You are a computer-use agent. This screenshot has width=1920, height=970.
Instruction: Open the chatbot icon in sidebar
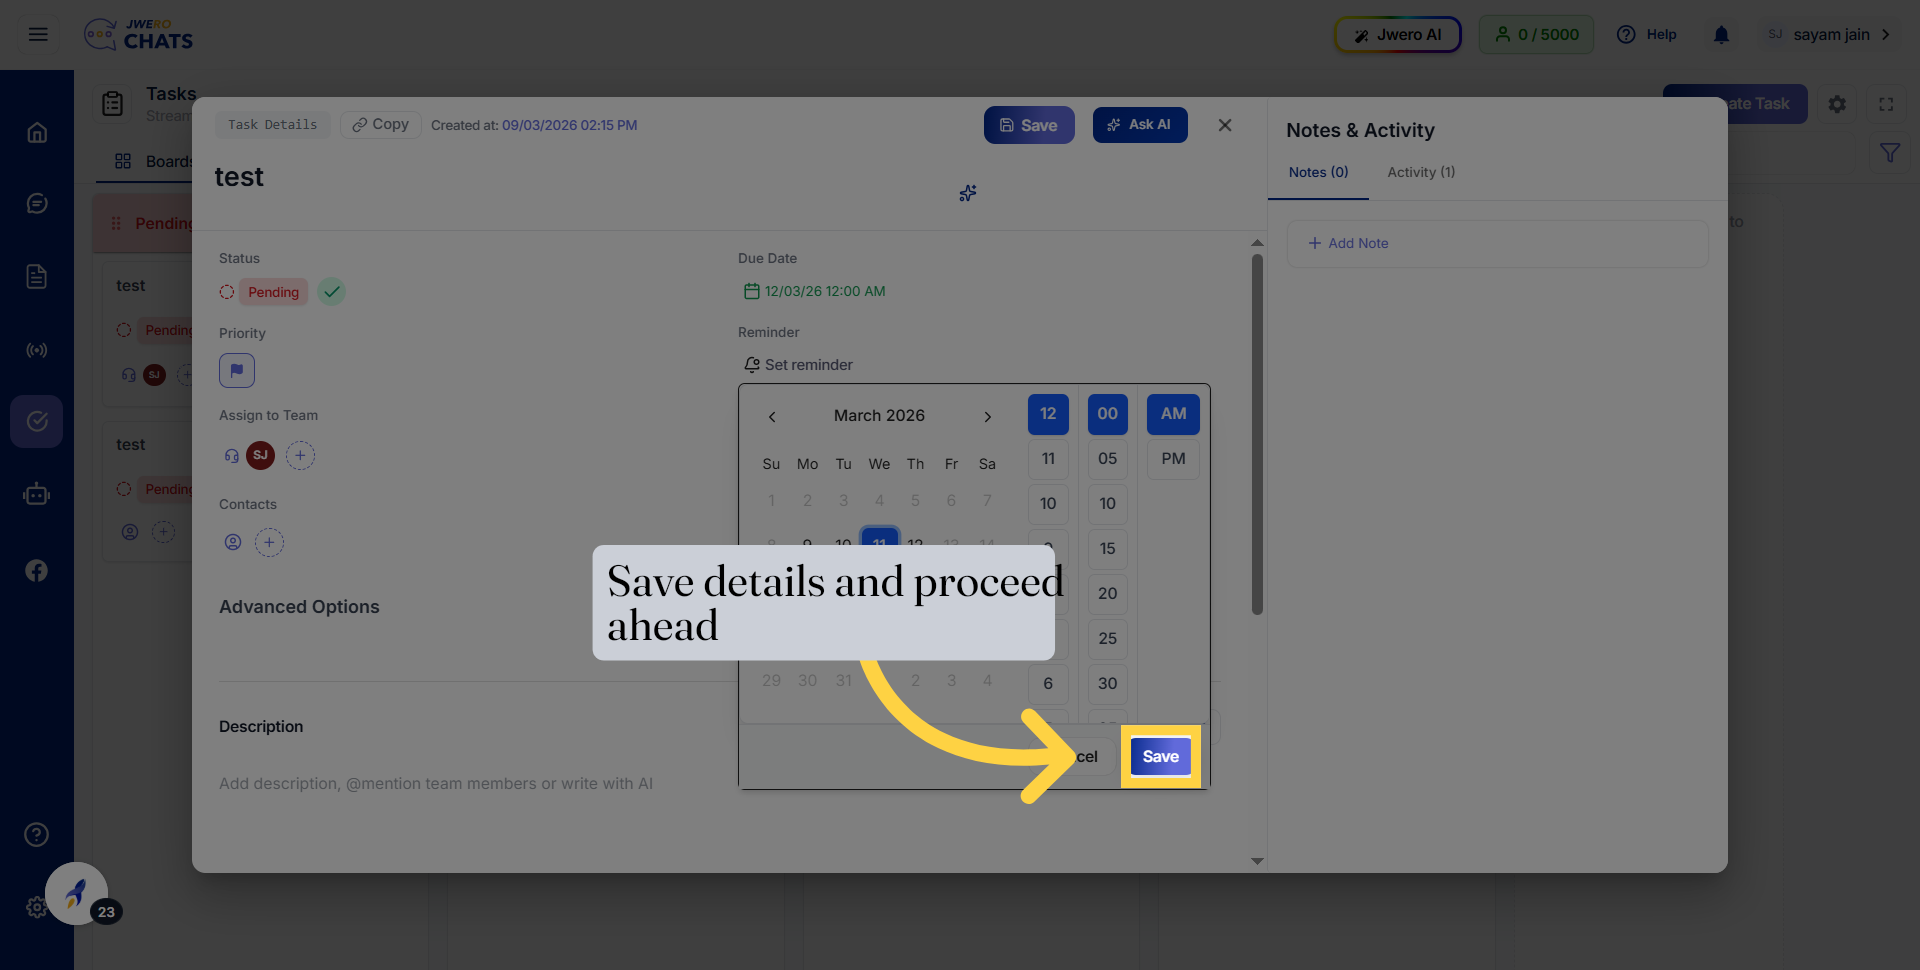click(37, 494)
